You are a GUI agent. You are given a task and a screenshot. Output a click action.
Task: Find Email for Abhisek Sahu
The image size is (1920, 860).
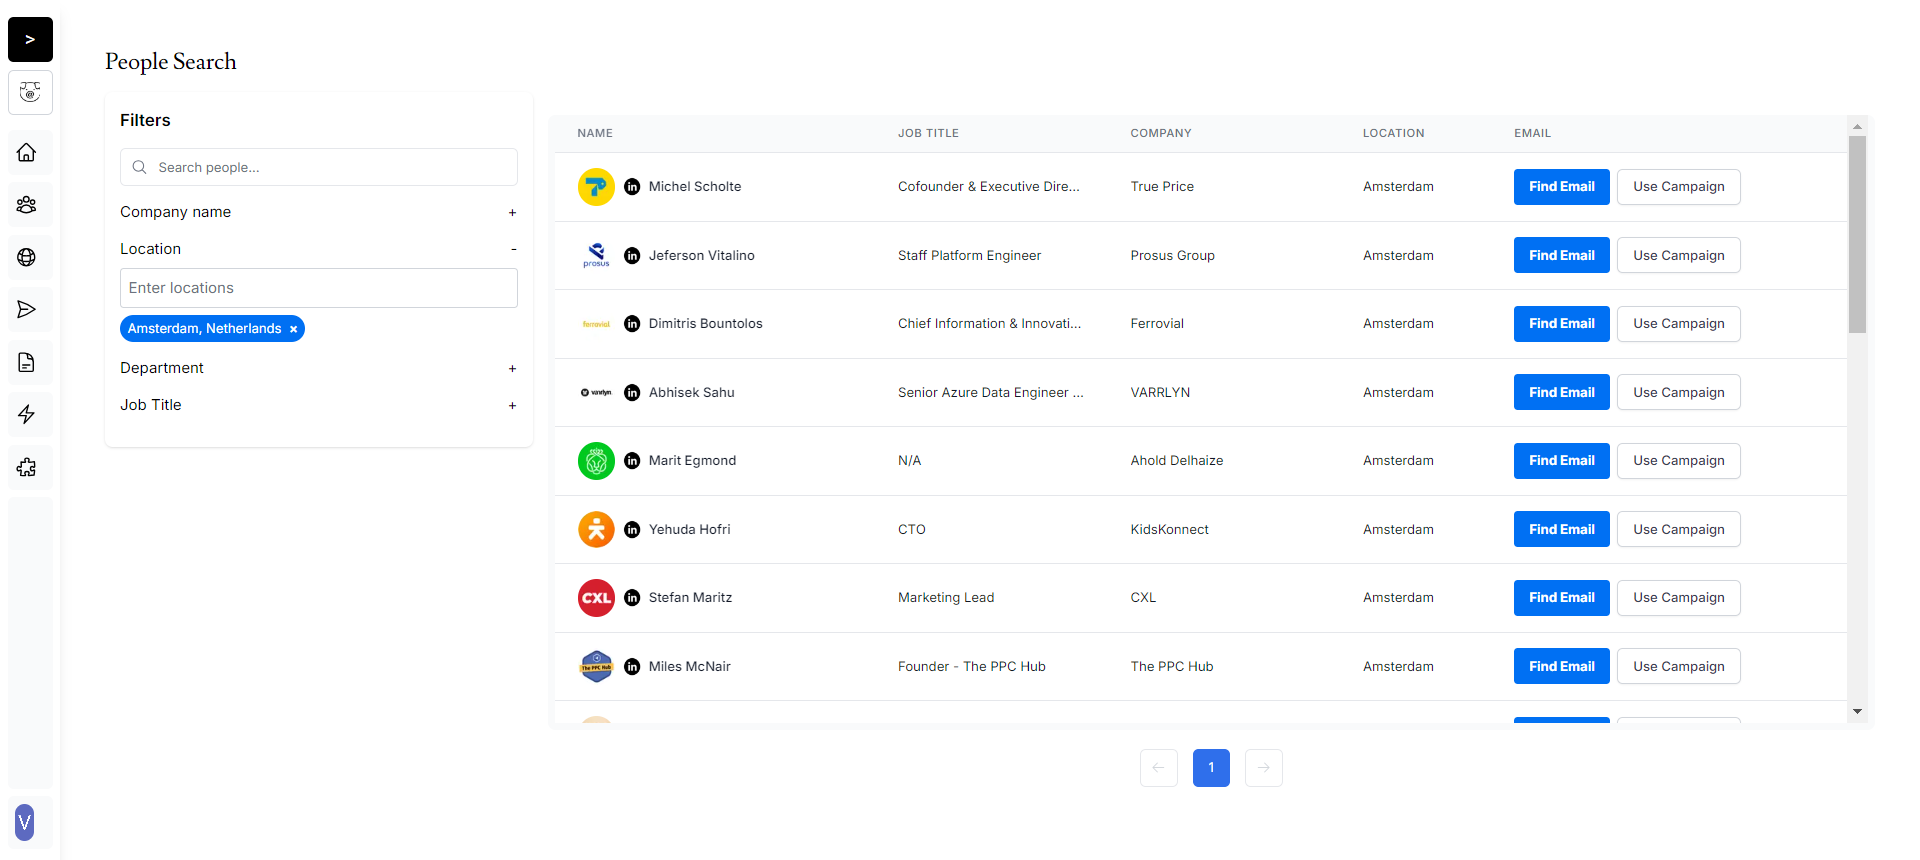click(x=1561, y=392)
